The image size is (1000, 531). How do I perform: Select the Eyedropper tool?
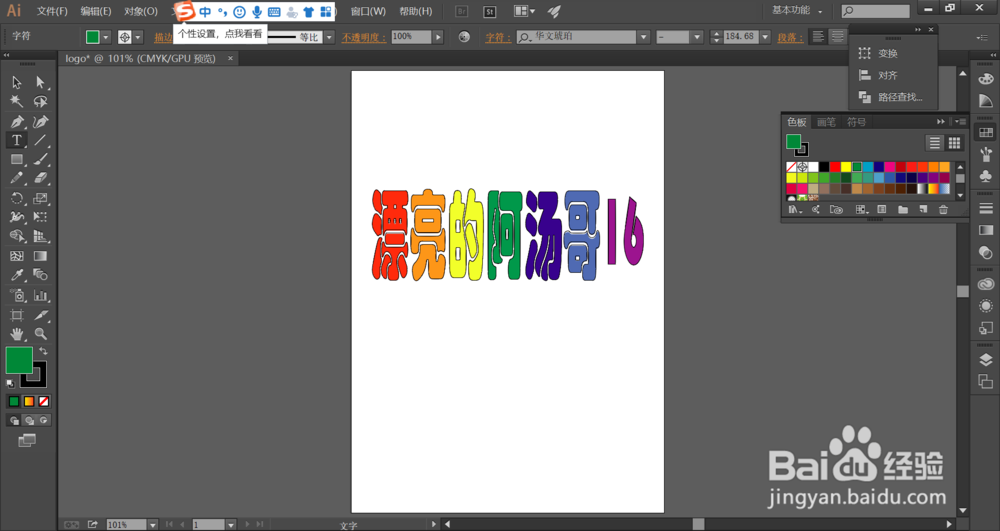(x=17, y=275)
